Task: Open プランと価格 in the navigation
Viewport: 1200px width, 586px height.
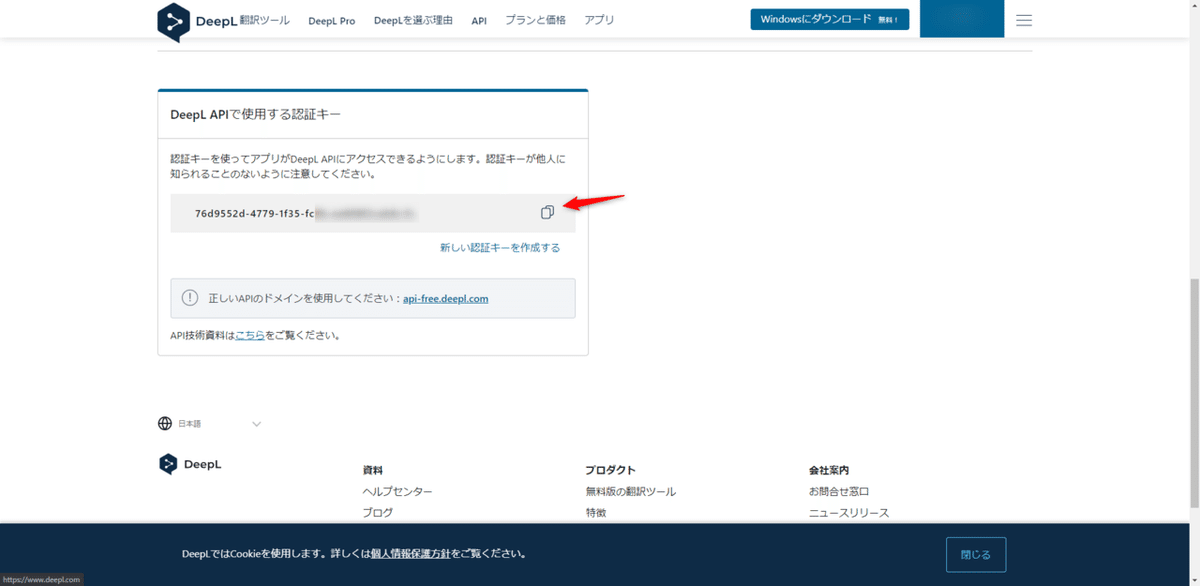Action: coord(535,20)
